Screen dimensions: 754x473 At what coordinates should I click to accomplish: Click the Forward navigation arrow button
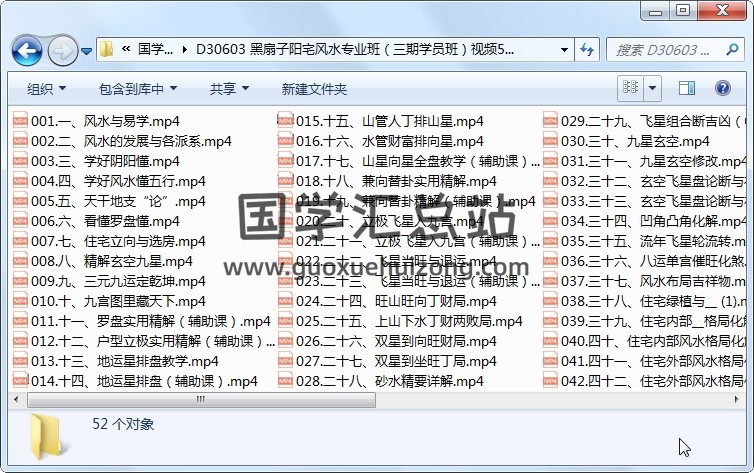[63, 50]
